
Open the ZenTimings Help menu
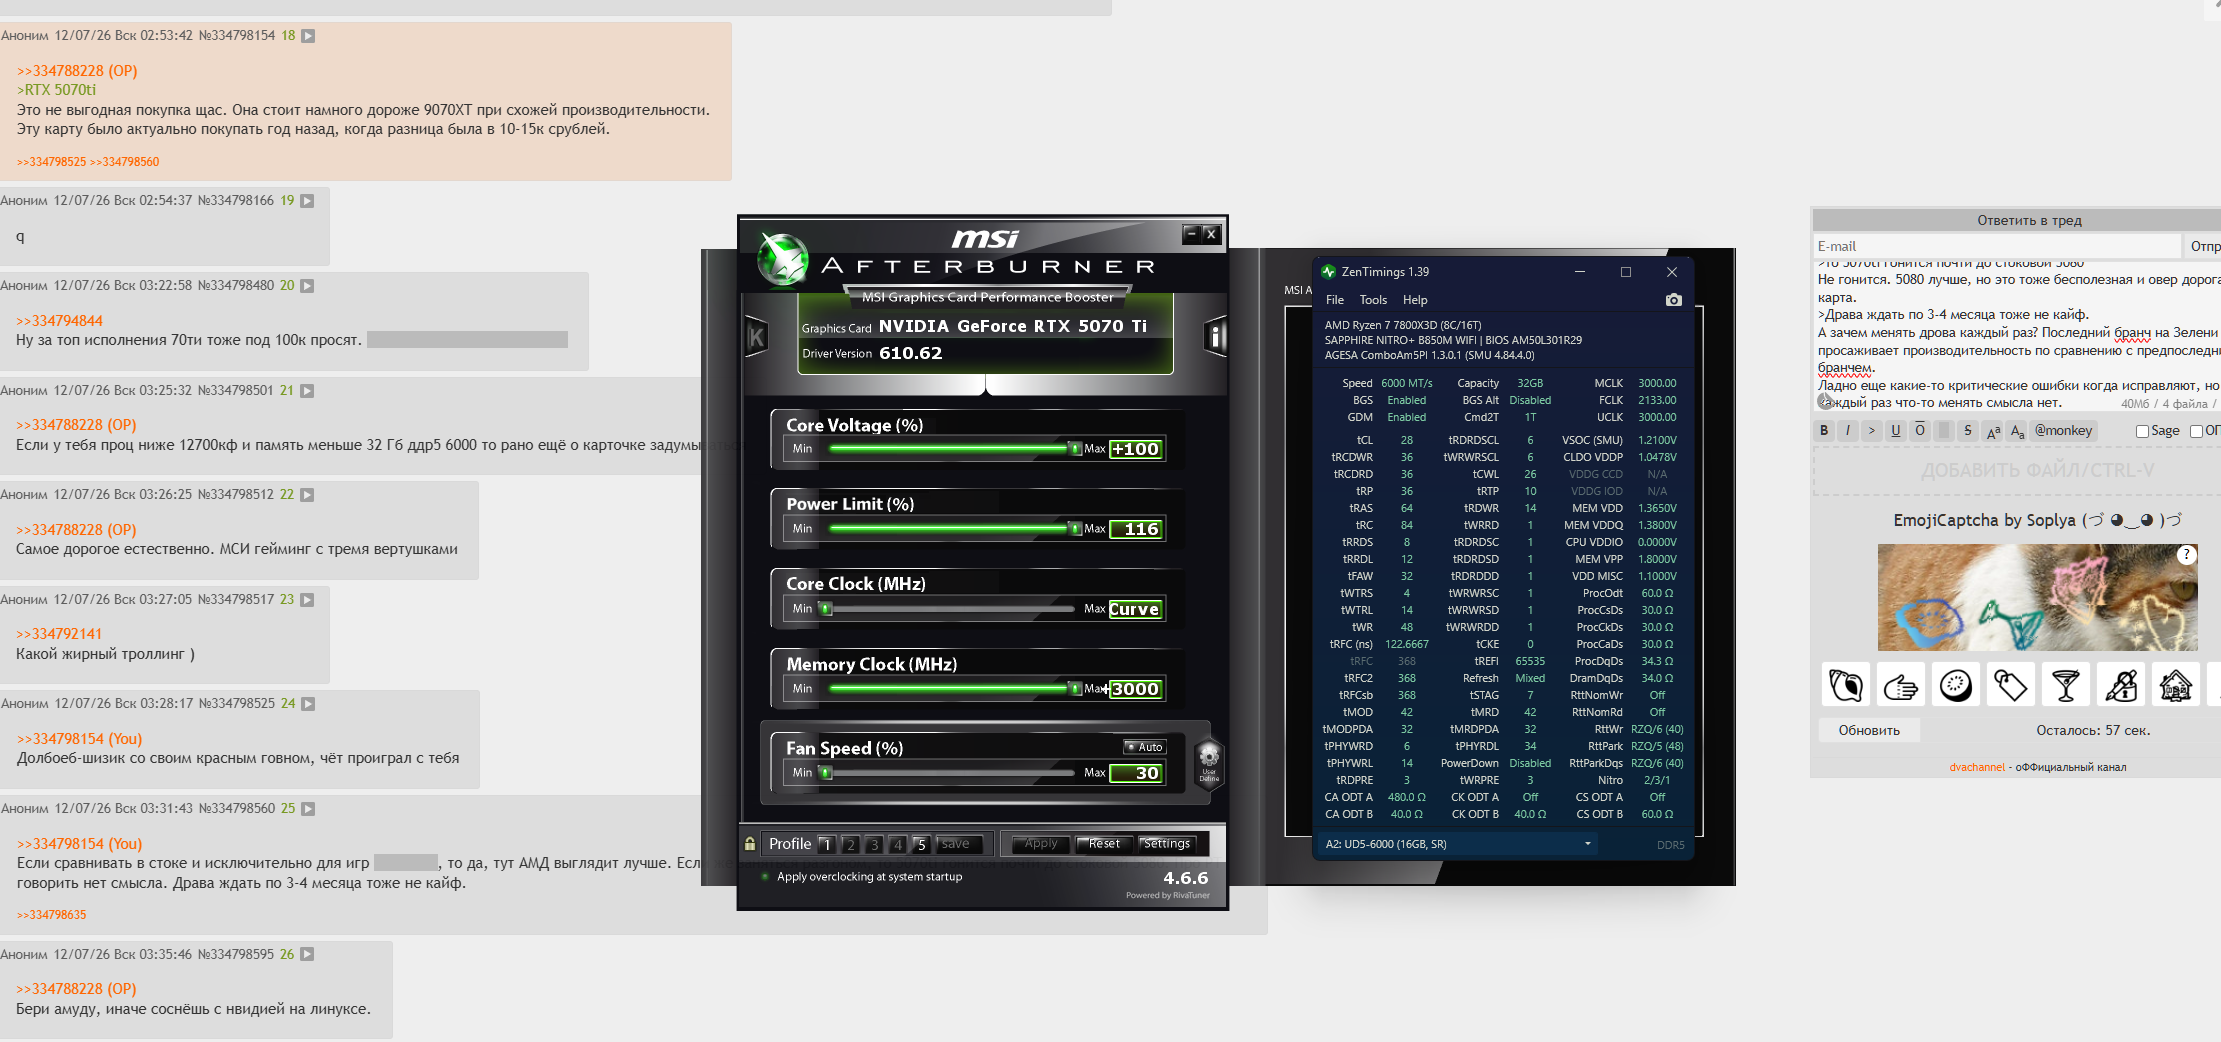point(1415,300)
